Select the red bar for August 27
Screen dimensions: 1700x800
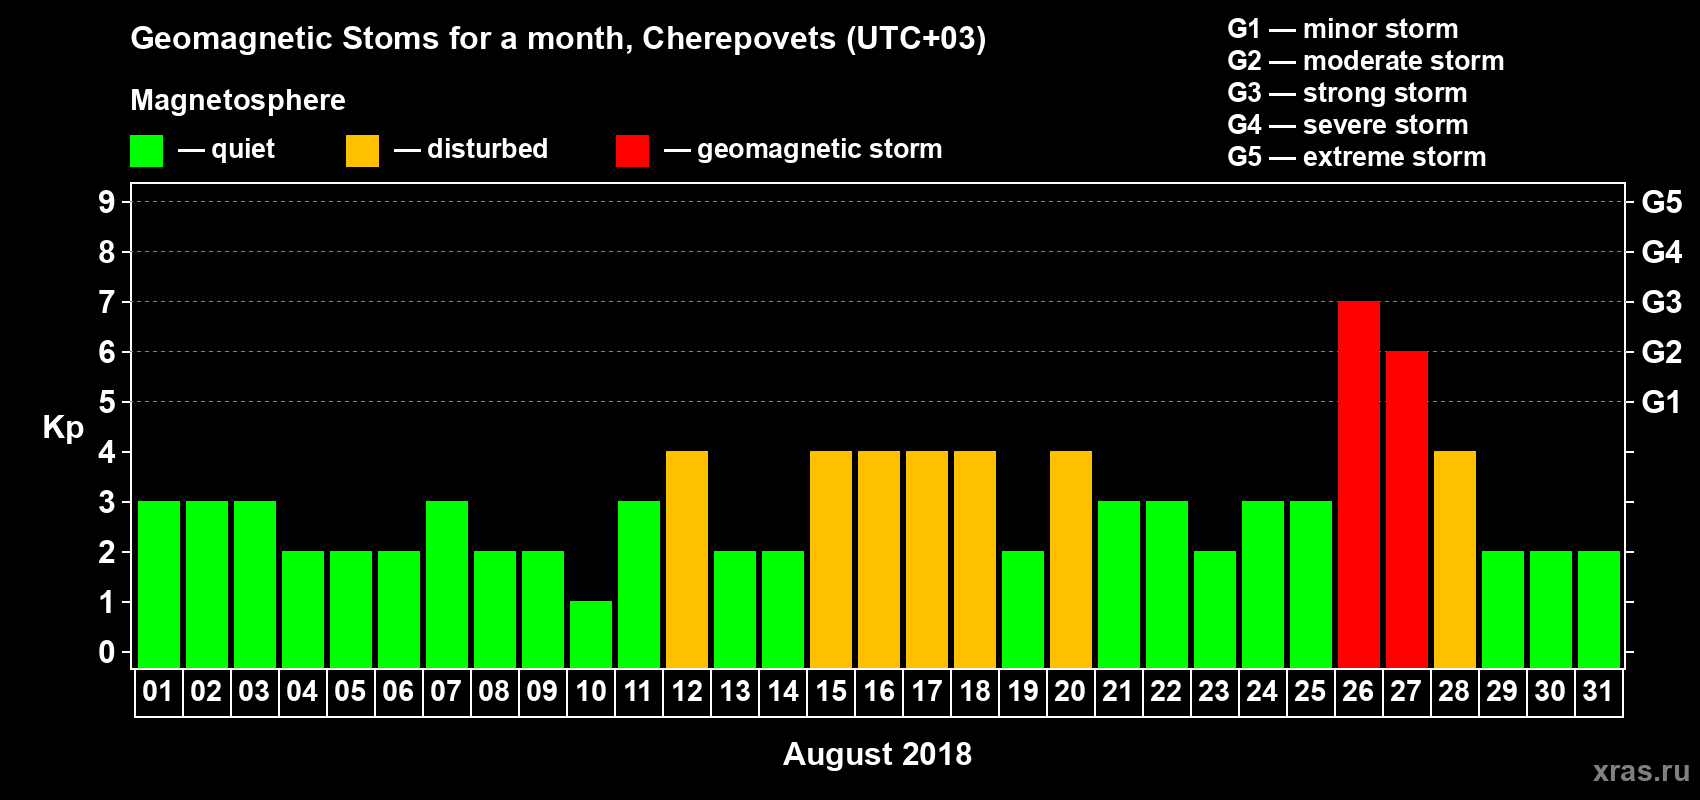(x=1407, y=509)
